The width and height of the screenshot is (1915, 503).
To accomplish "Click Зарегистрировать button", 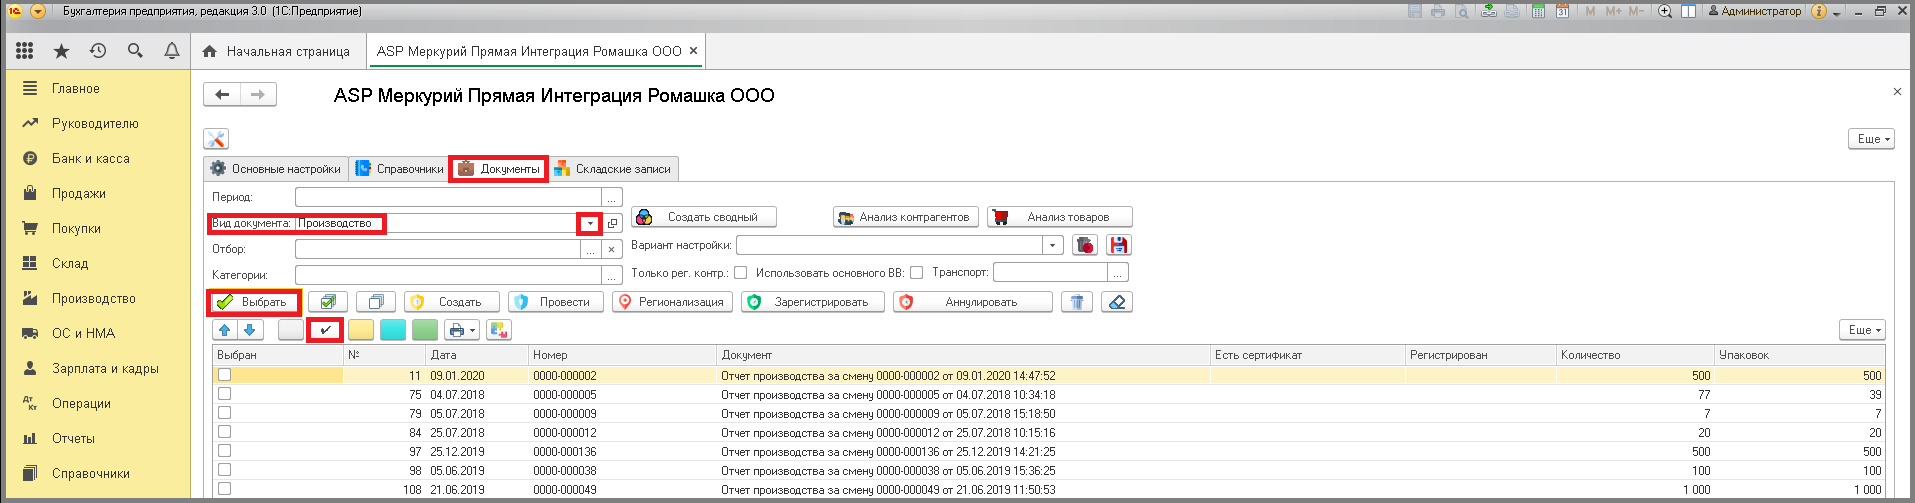I will pos(813,302).
